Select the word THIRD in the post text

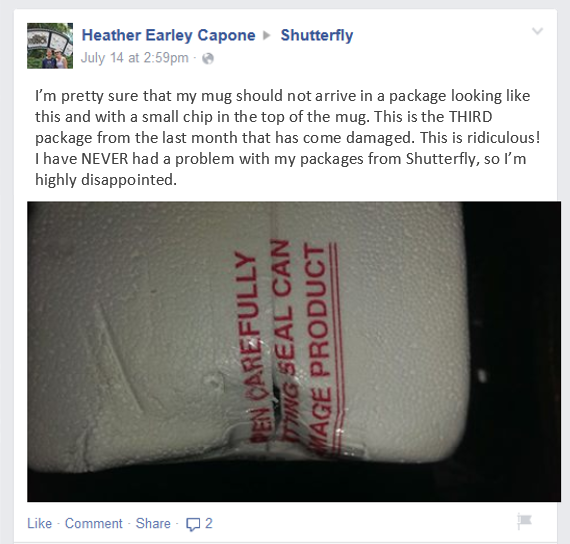(x=471, y=117)
